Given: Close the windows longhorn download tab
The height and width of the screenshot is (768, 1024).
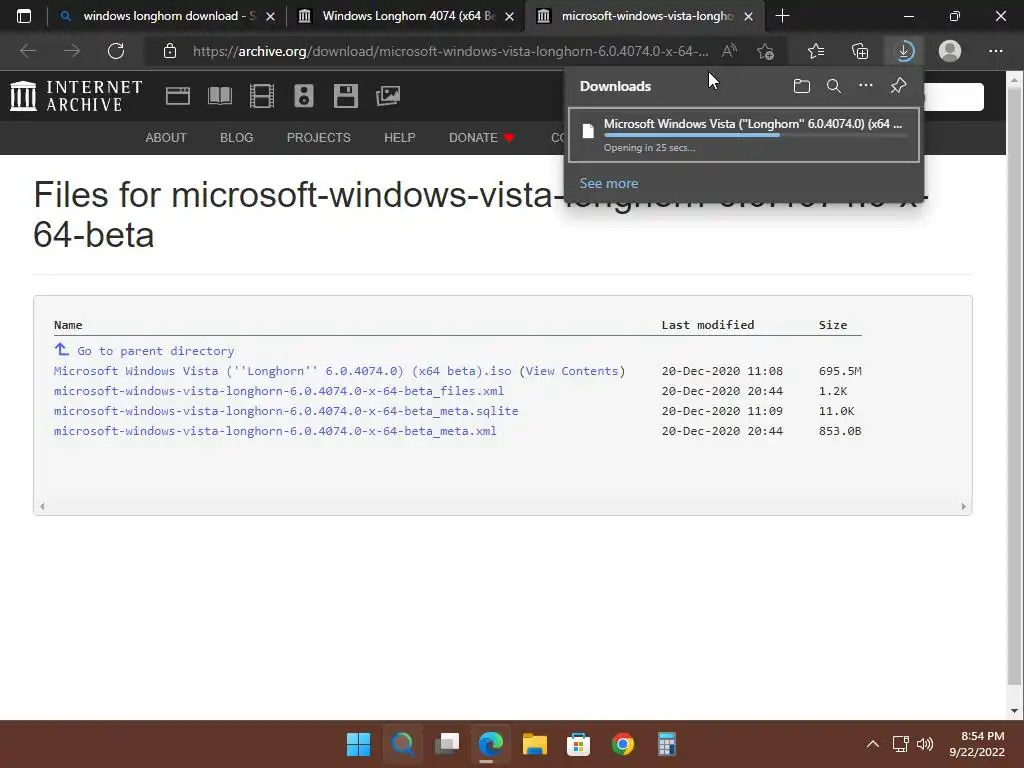Looking at the screenshot, I should 270,16.
